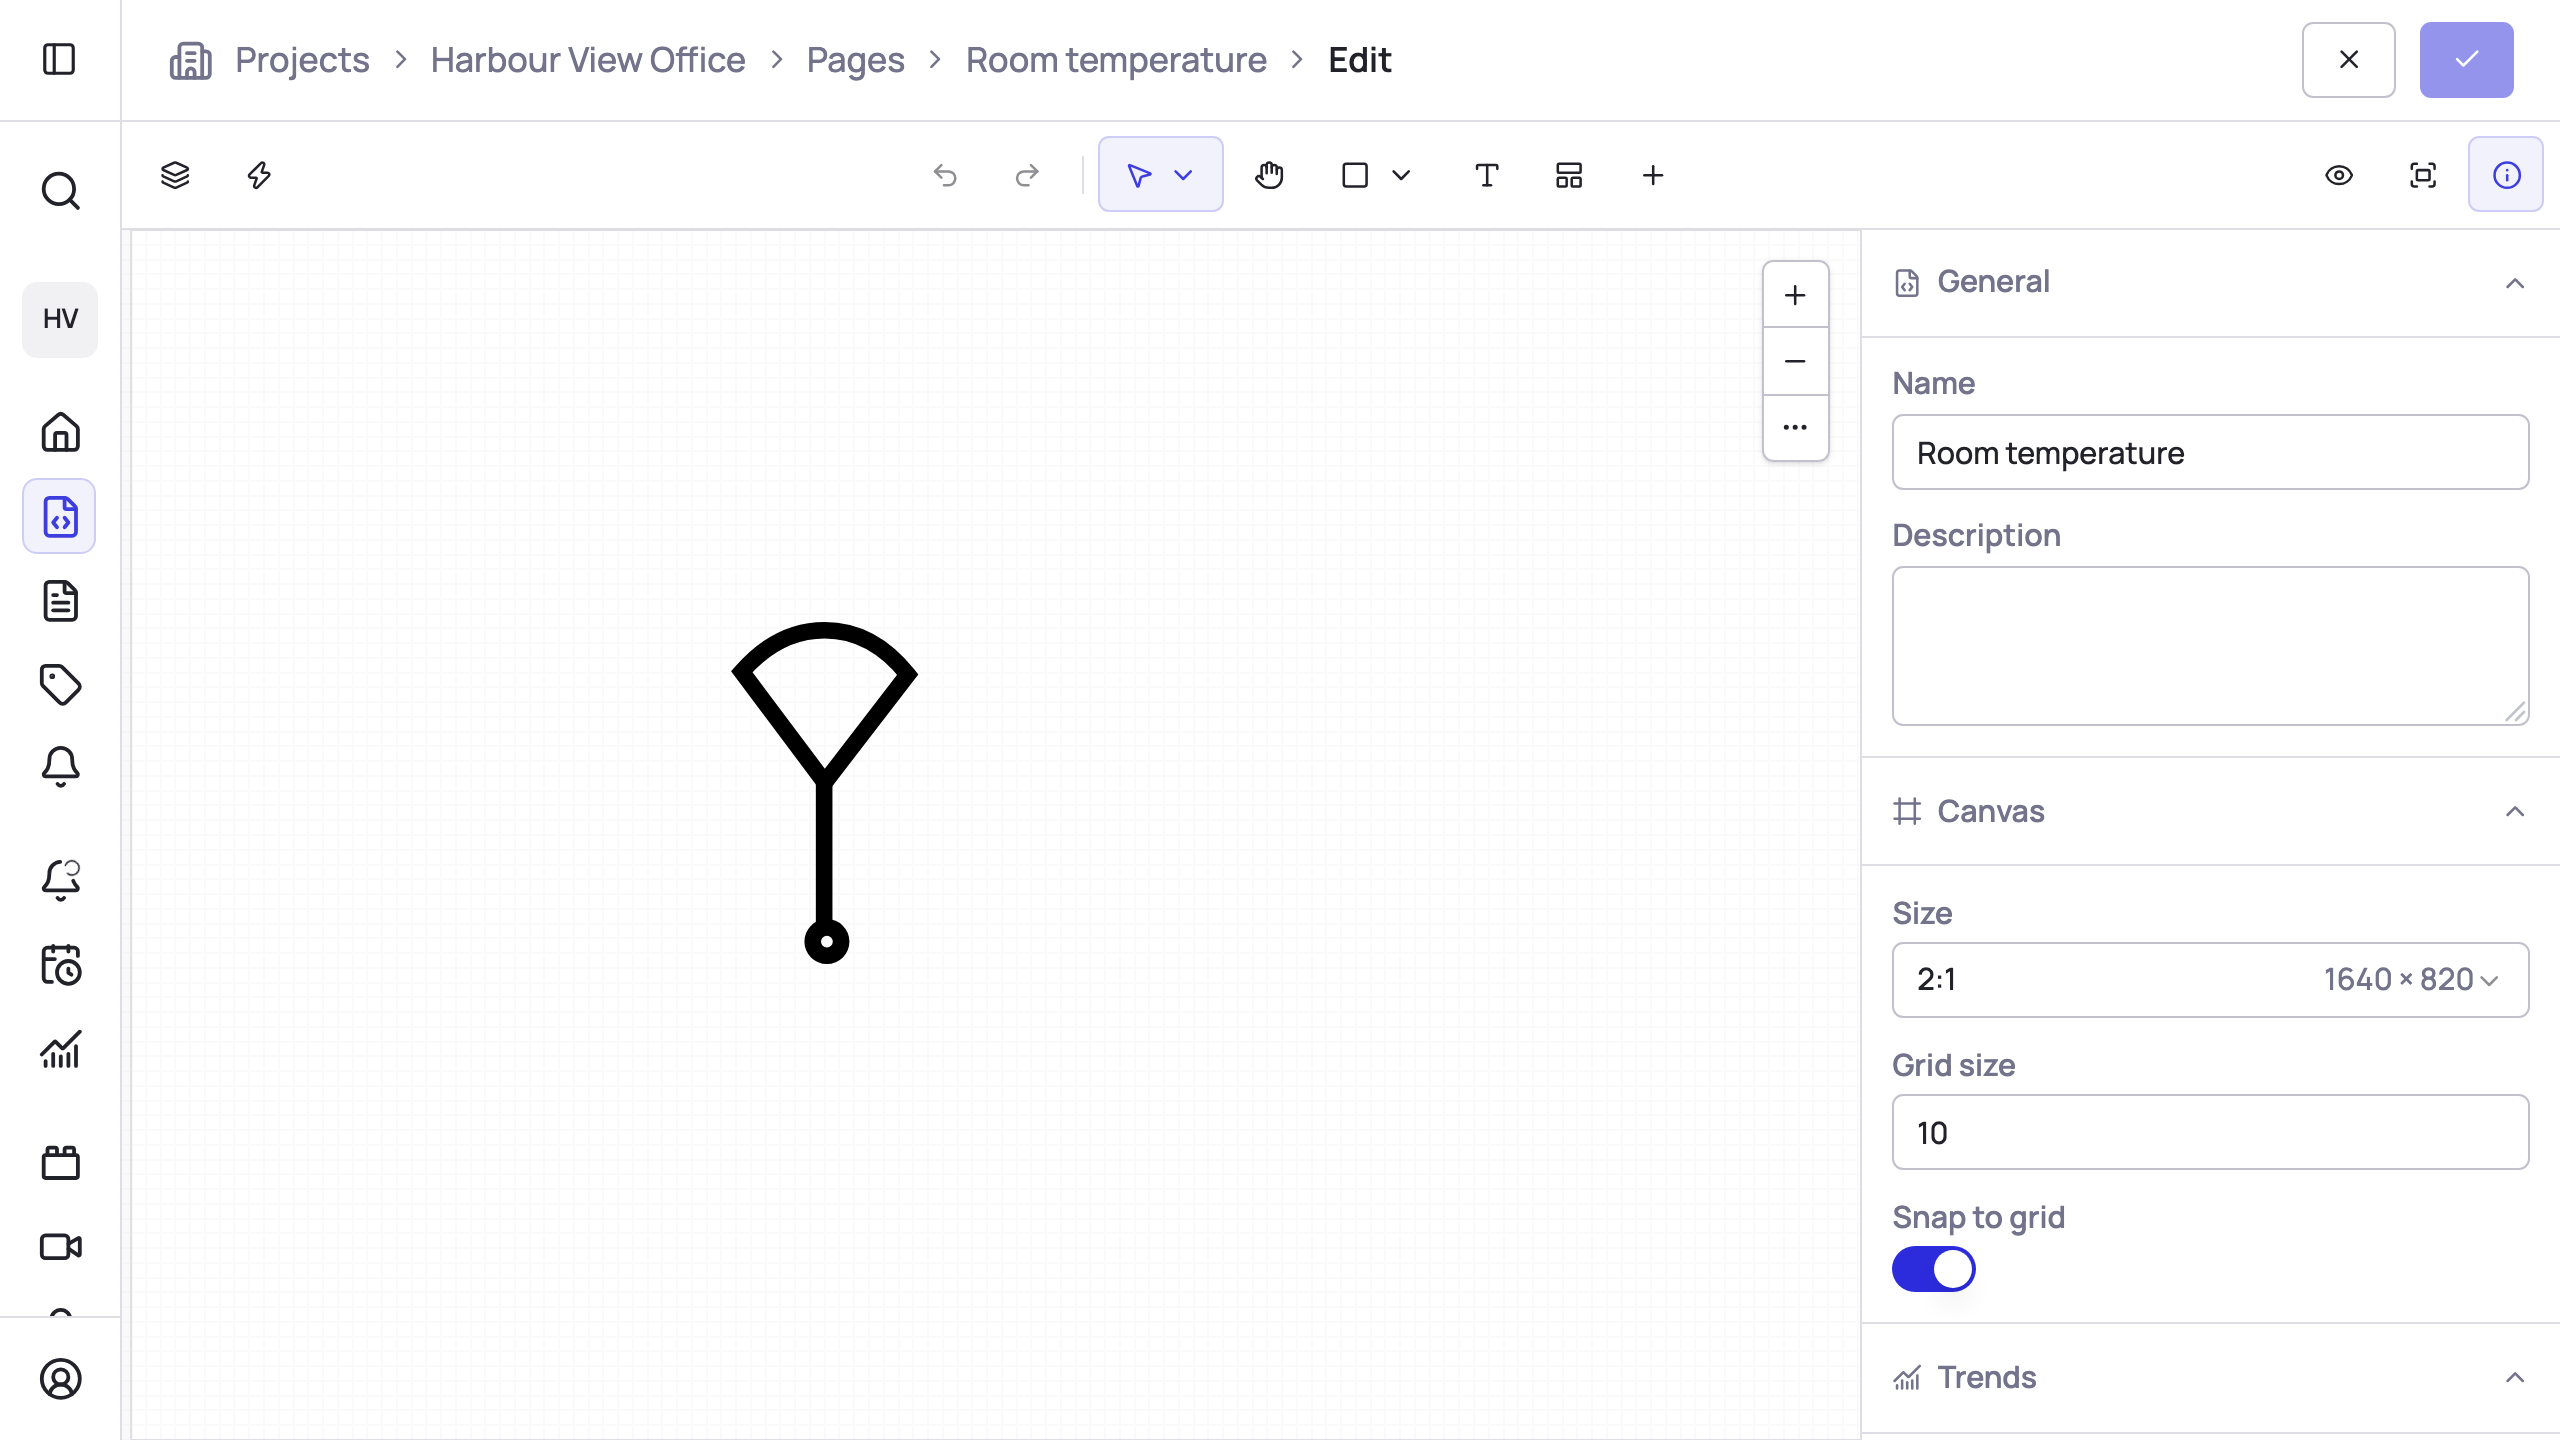The width and height of the screenshot is (2560, 1440).
Task: Open the document text icon
Action: coord(60,601)
